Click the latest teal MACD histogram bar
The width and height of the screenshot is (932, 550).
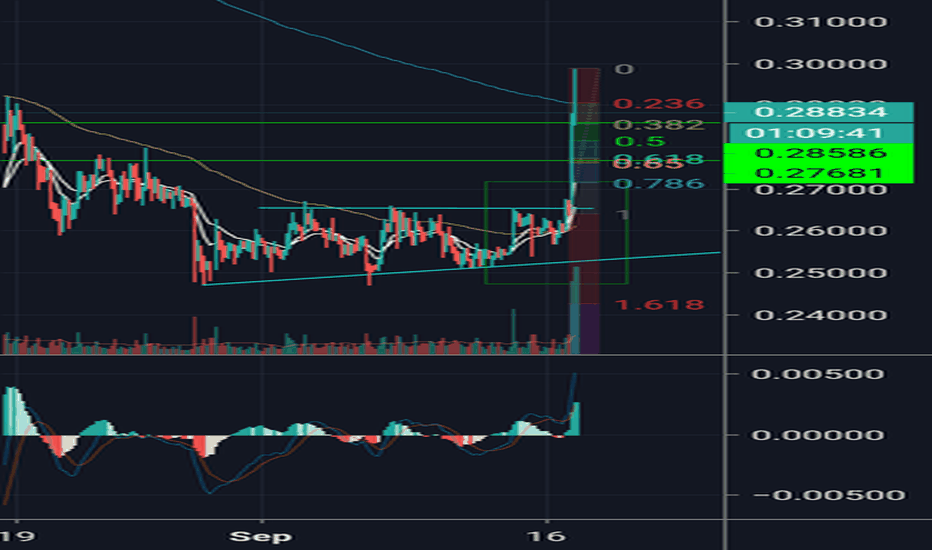(575, 419)
